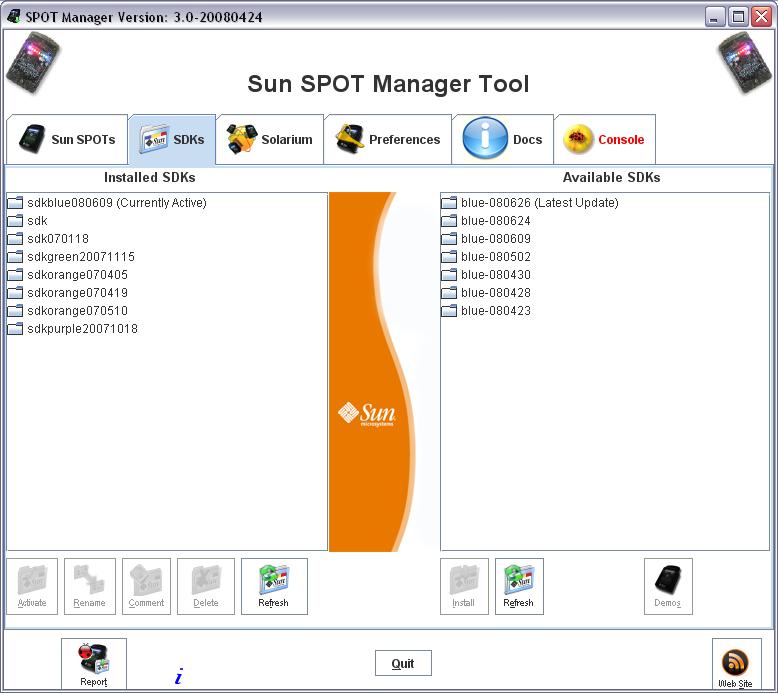Open the Preferences tab
Viewport: 778px width, 693px height.
click(388, 140)
